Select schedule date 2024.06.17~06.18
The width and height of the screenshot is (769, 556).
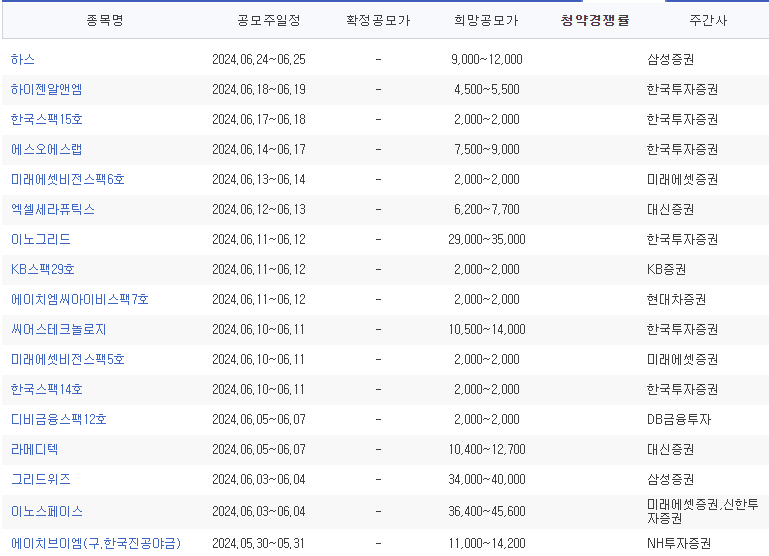(x=259, y=119)
